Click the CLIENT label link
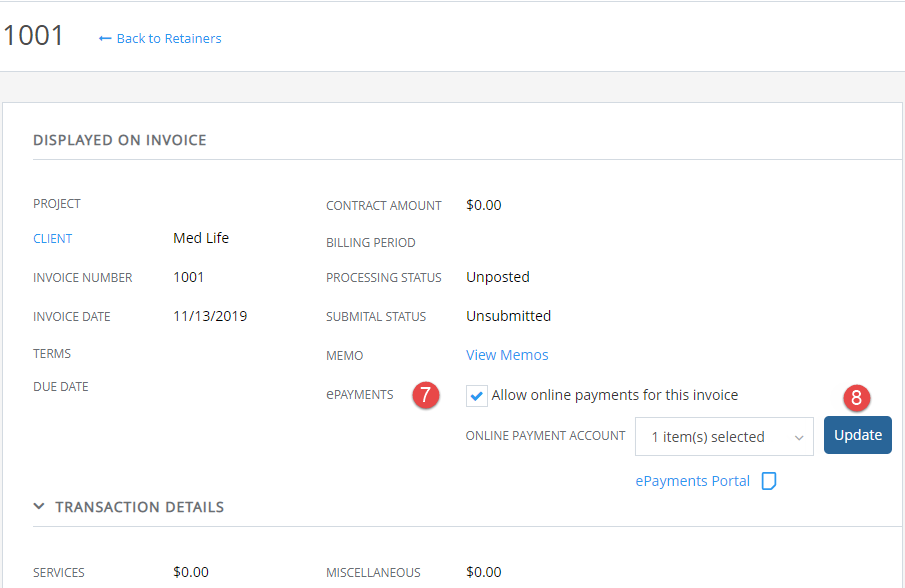Screen dimensions: 905x588 [53, 239]
